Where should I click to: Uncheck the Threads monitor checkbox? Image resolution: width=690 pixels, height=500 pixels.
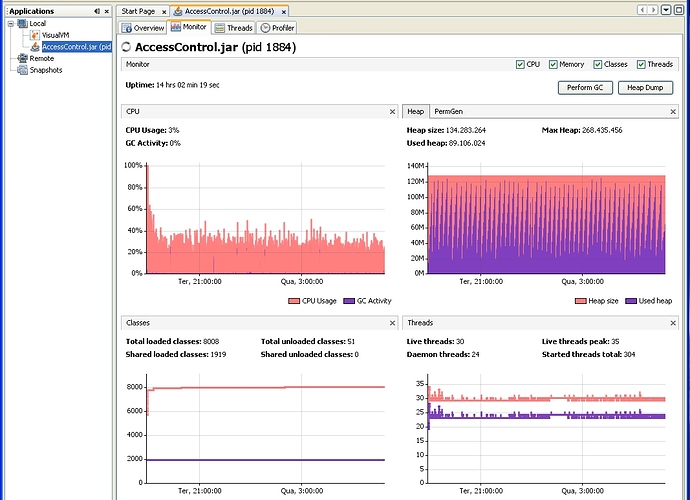tap(642, 65)
